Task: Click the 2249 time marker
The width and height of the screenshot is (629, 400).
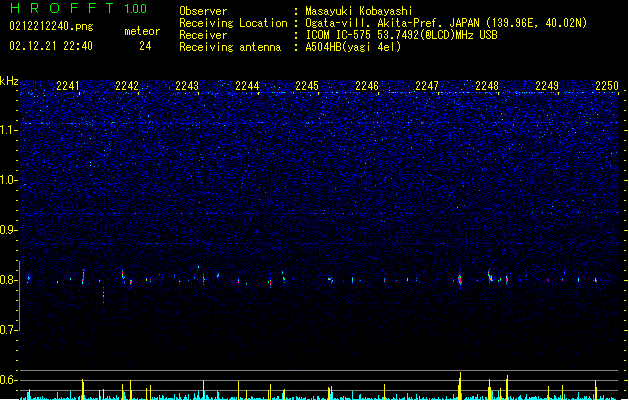Action: click(547, 86)
